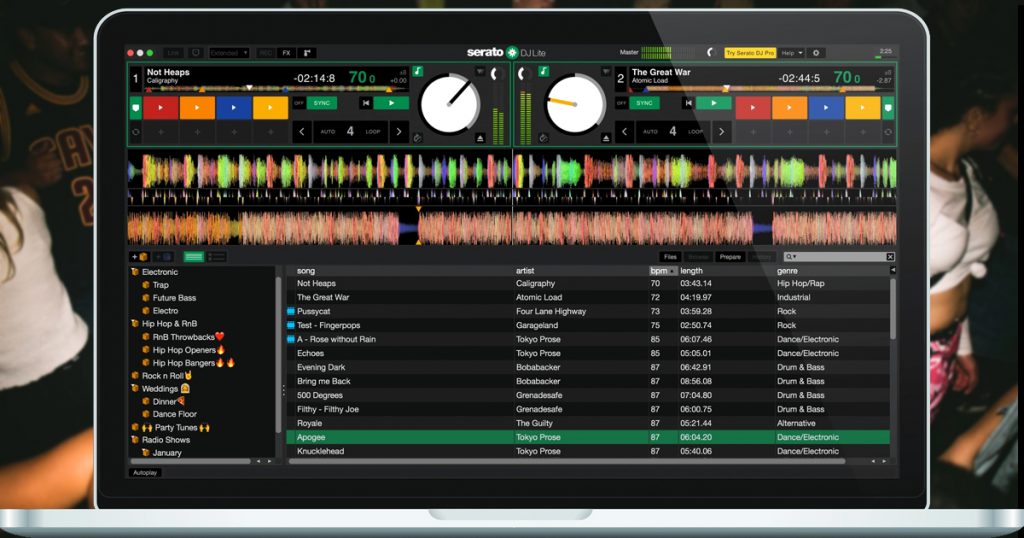Open the Help dropdown menu
The image size is (1024, 538).
[x=792, y=53]
